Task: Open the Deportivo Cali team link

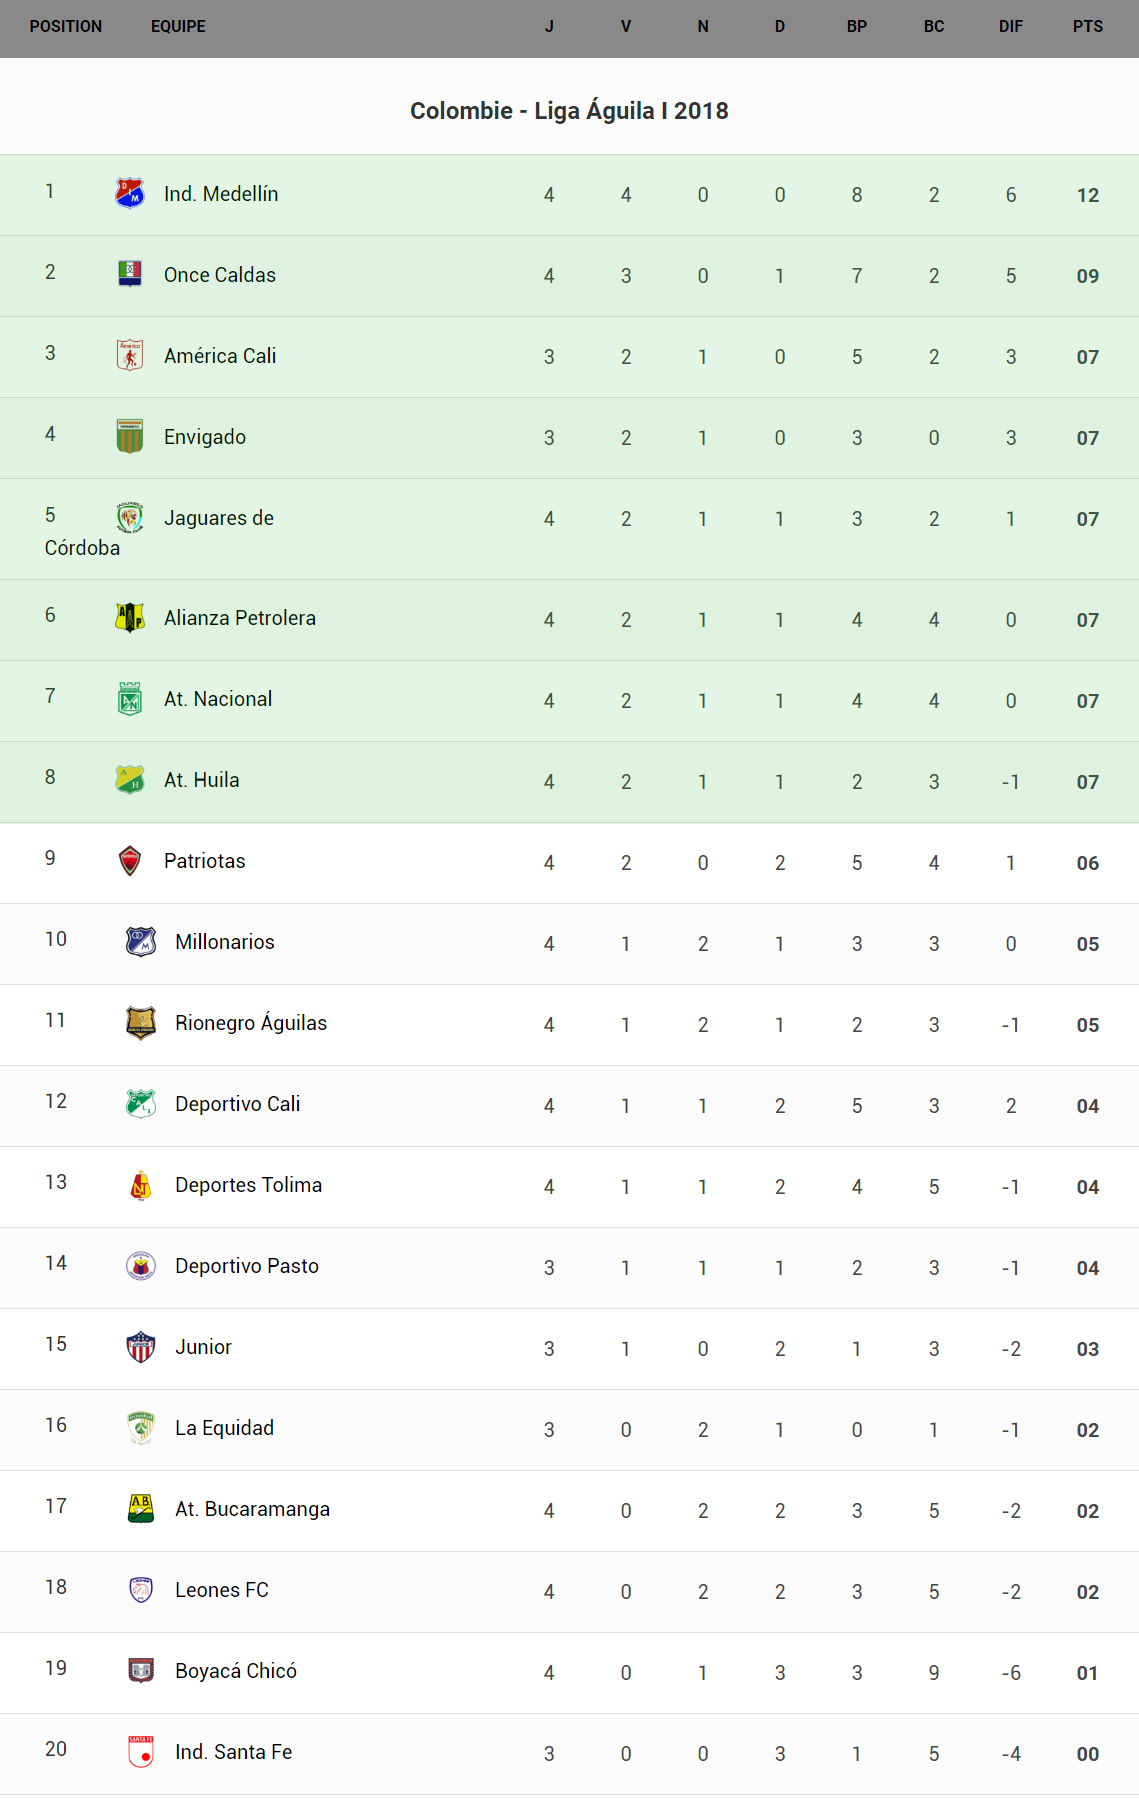Action: pos(237,1104)
